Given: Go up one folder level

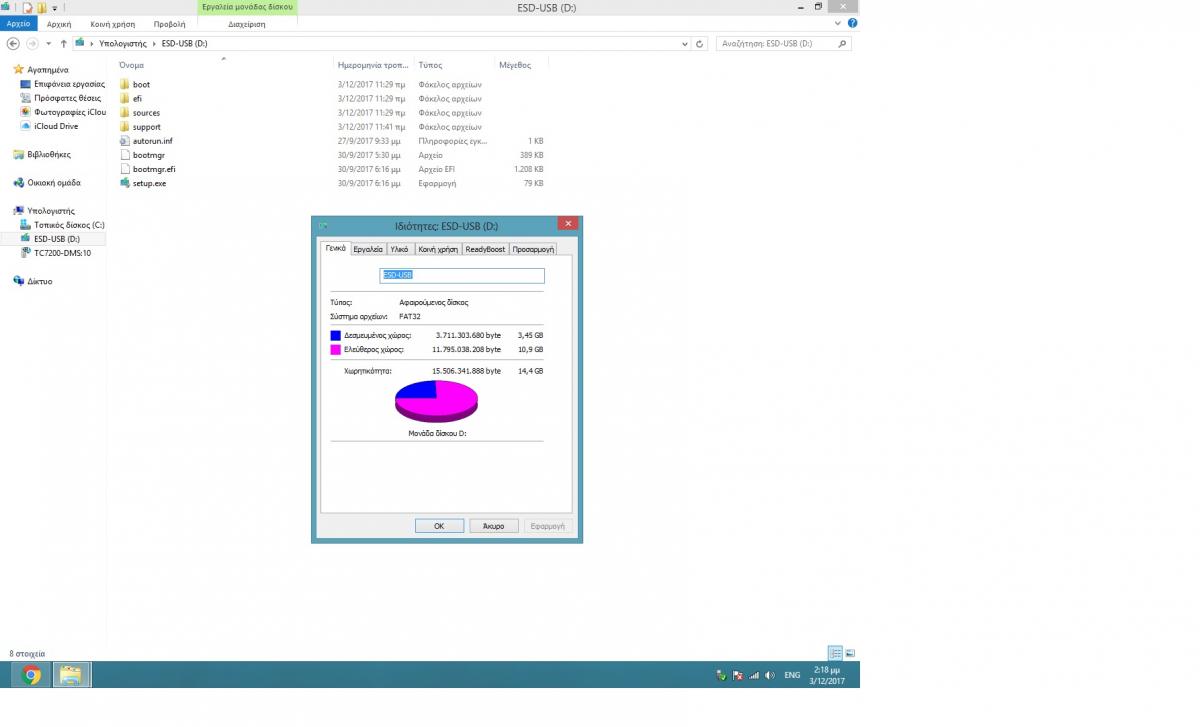Looking at the screenshot, I should [x=63, y=44].
